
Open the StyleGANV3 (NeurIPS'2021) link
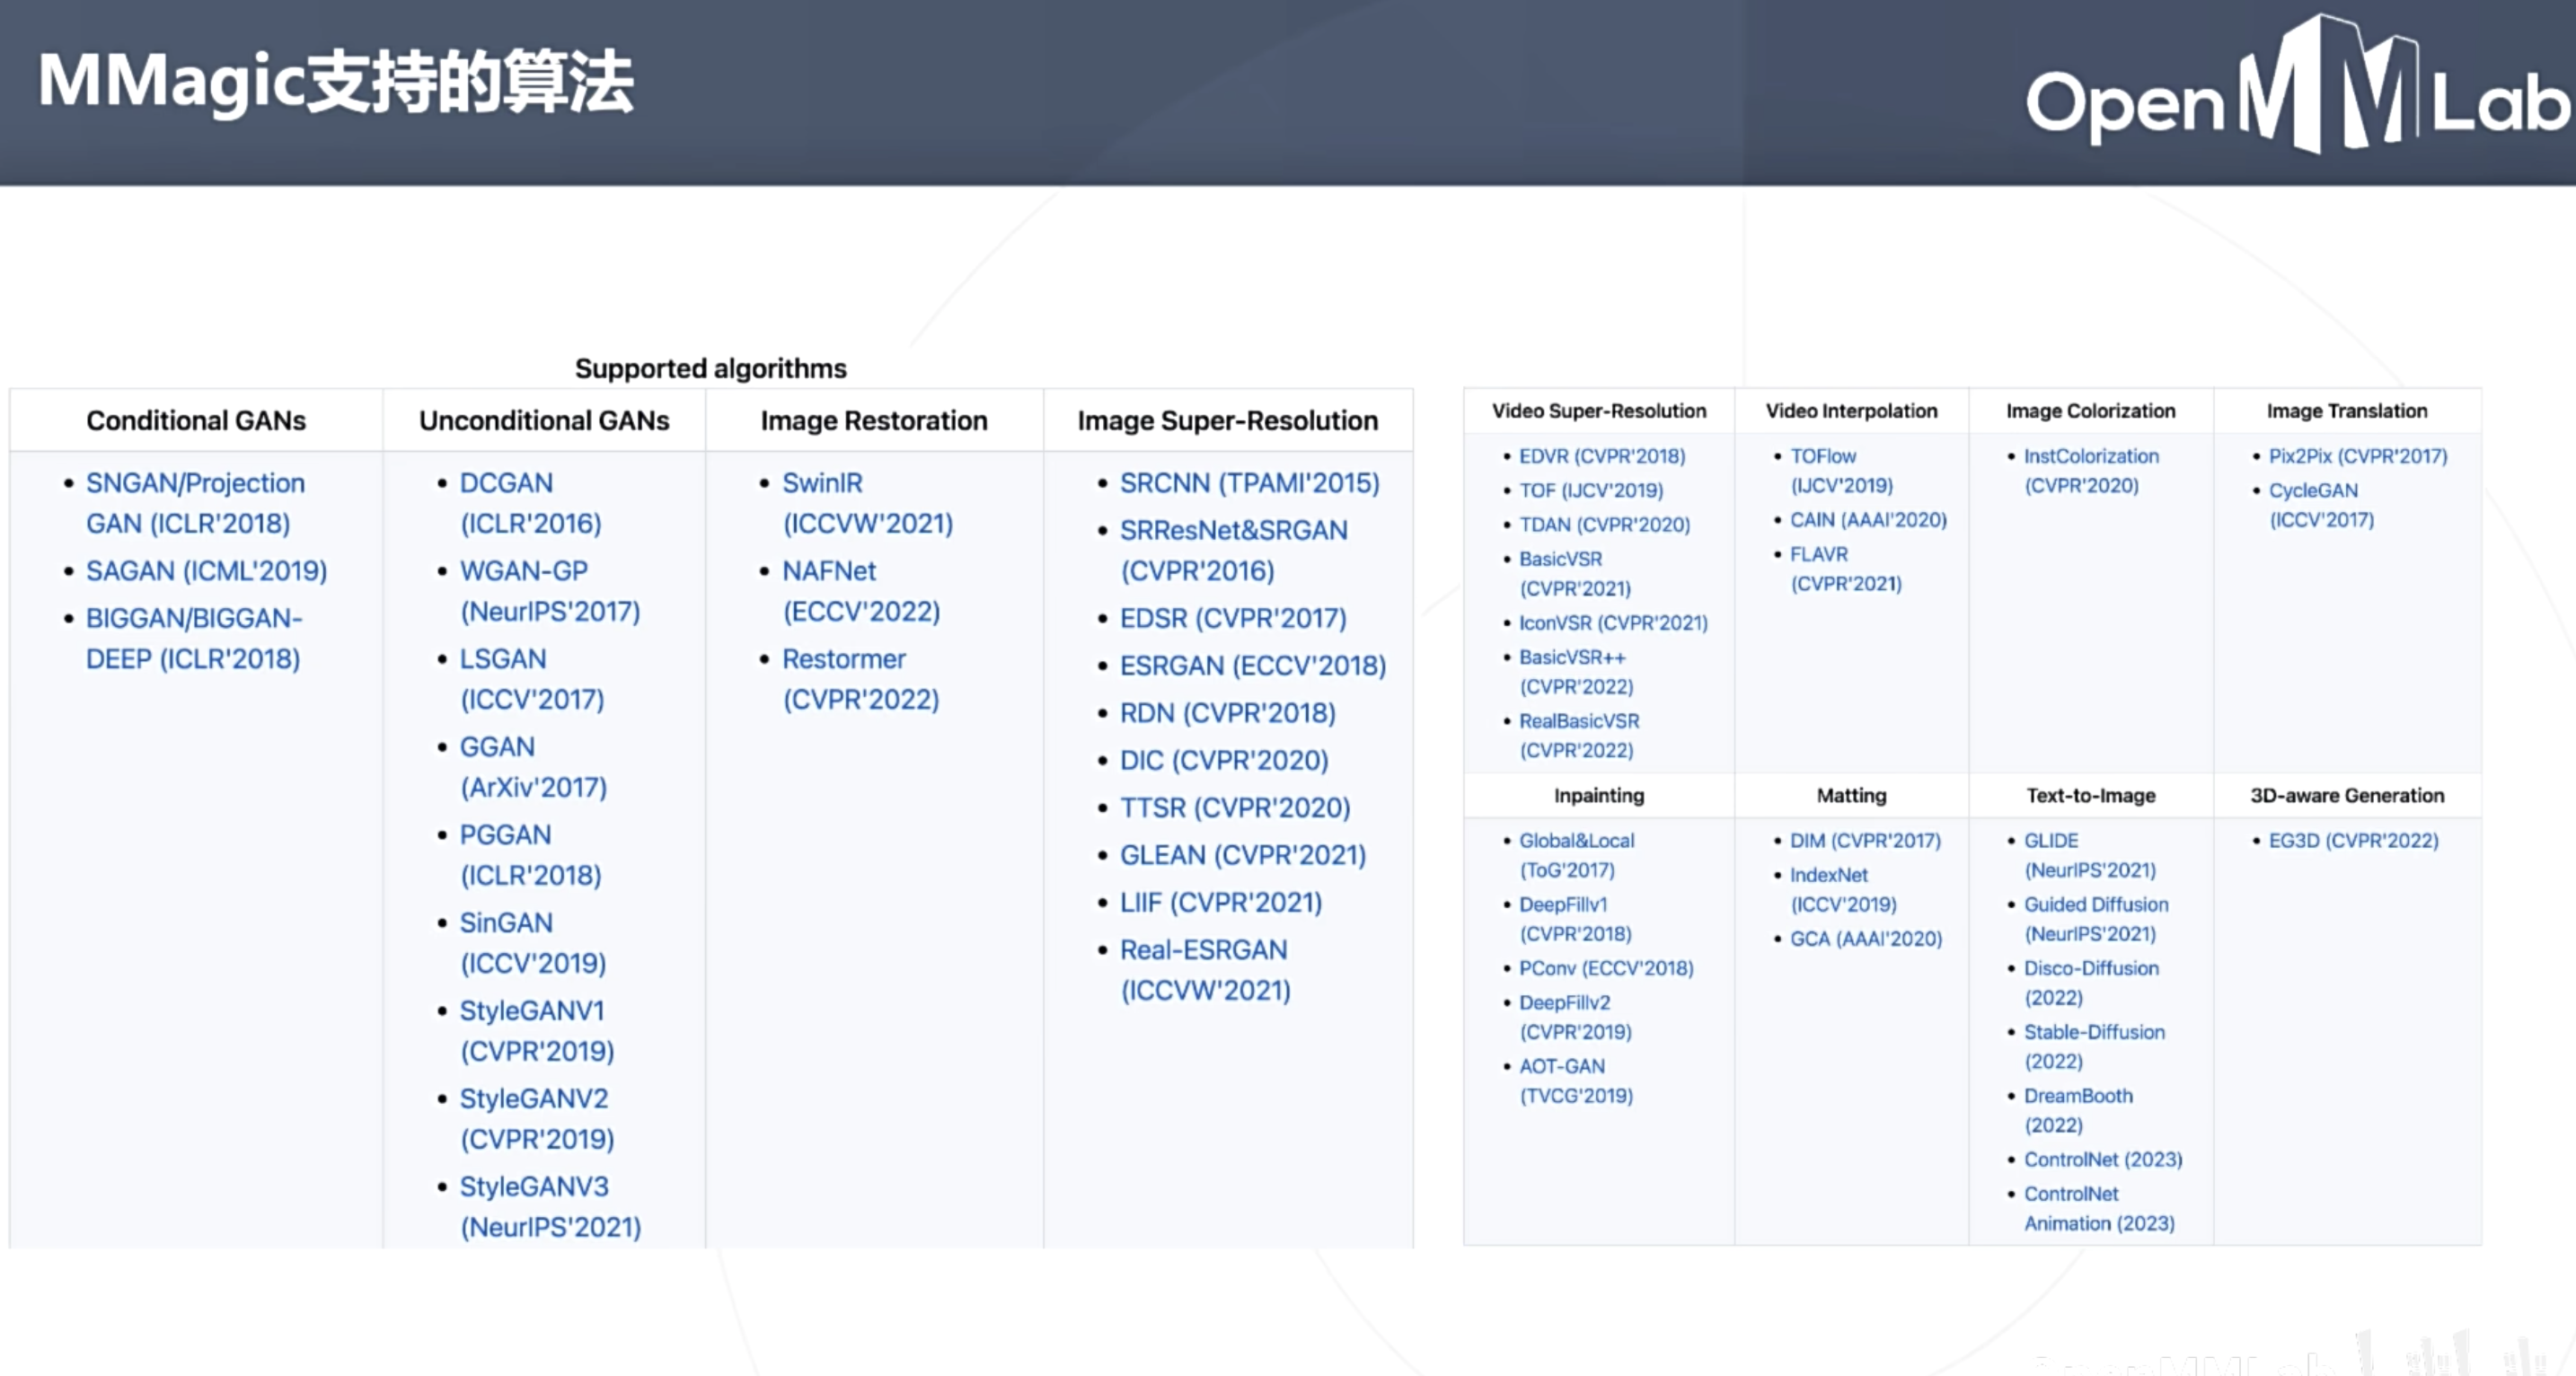tap(533, 1187)
